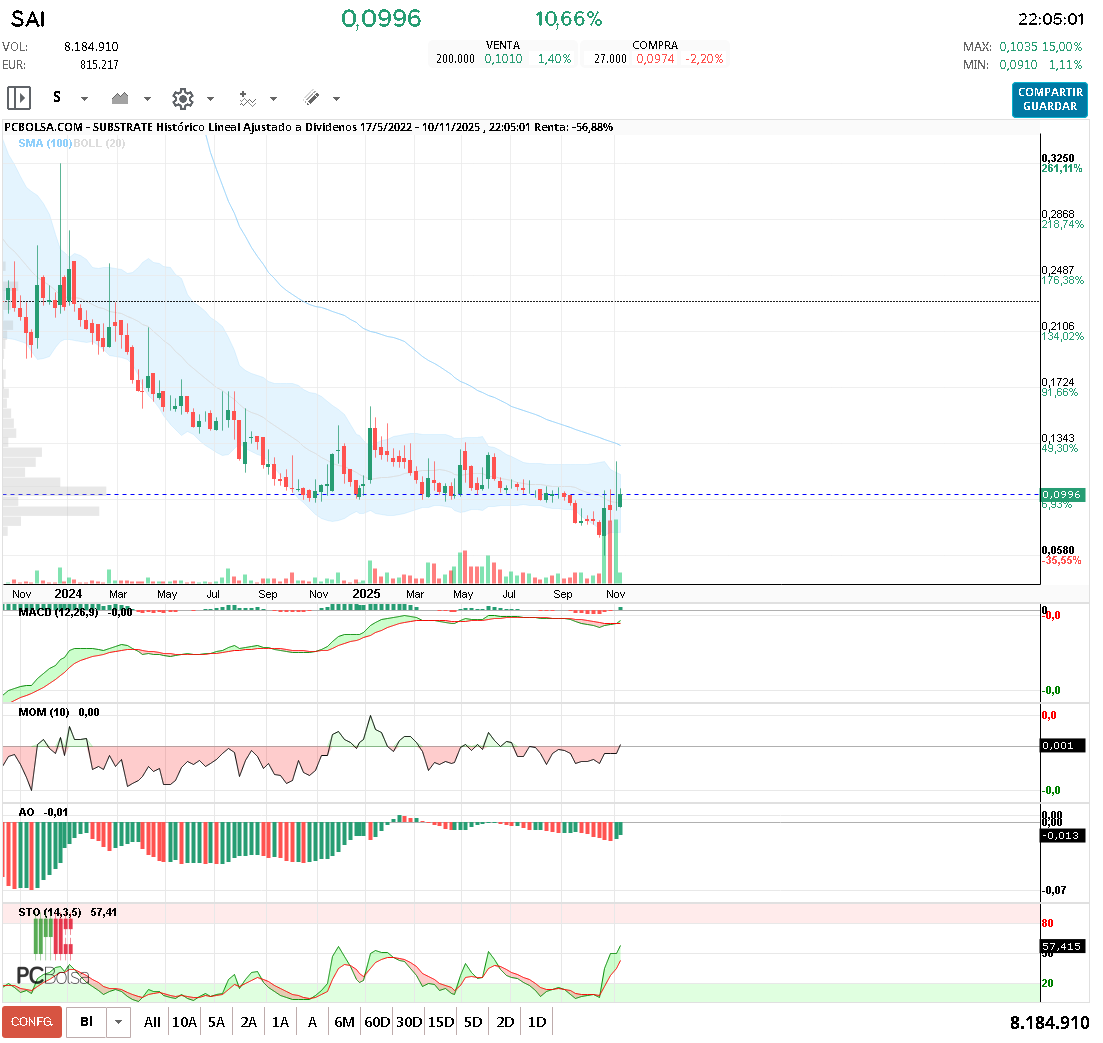
Task: Select the 5D time range tab
Action: click(473, 1022)
